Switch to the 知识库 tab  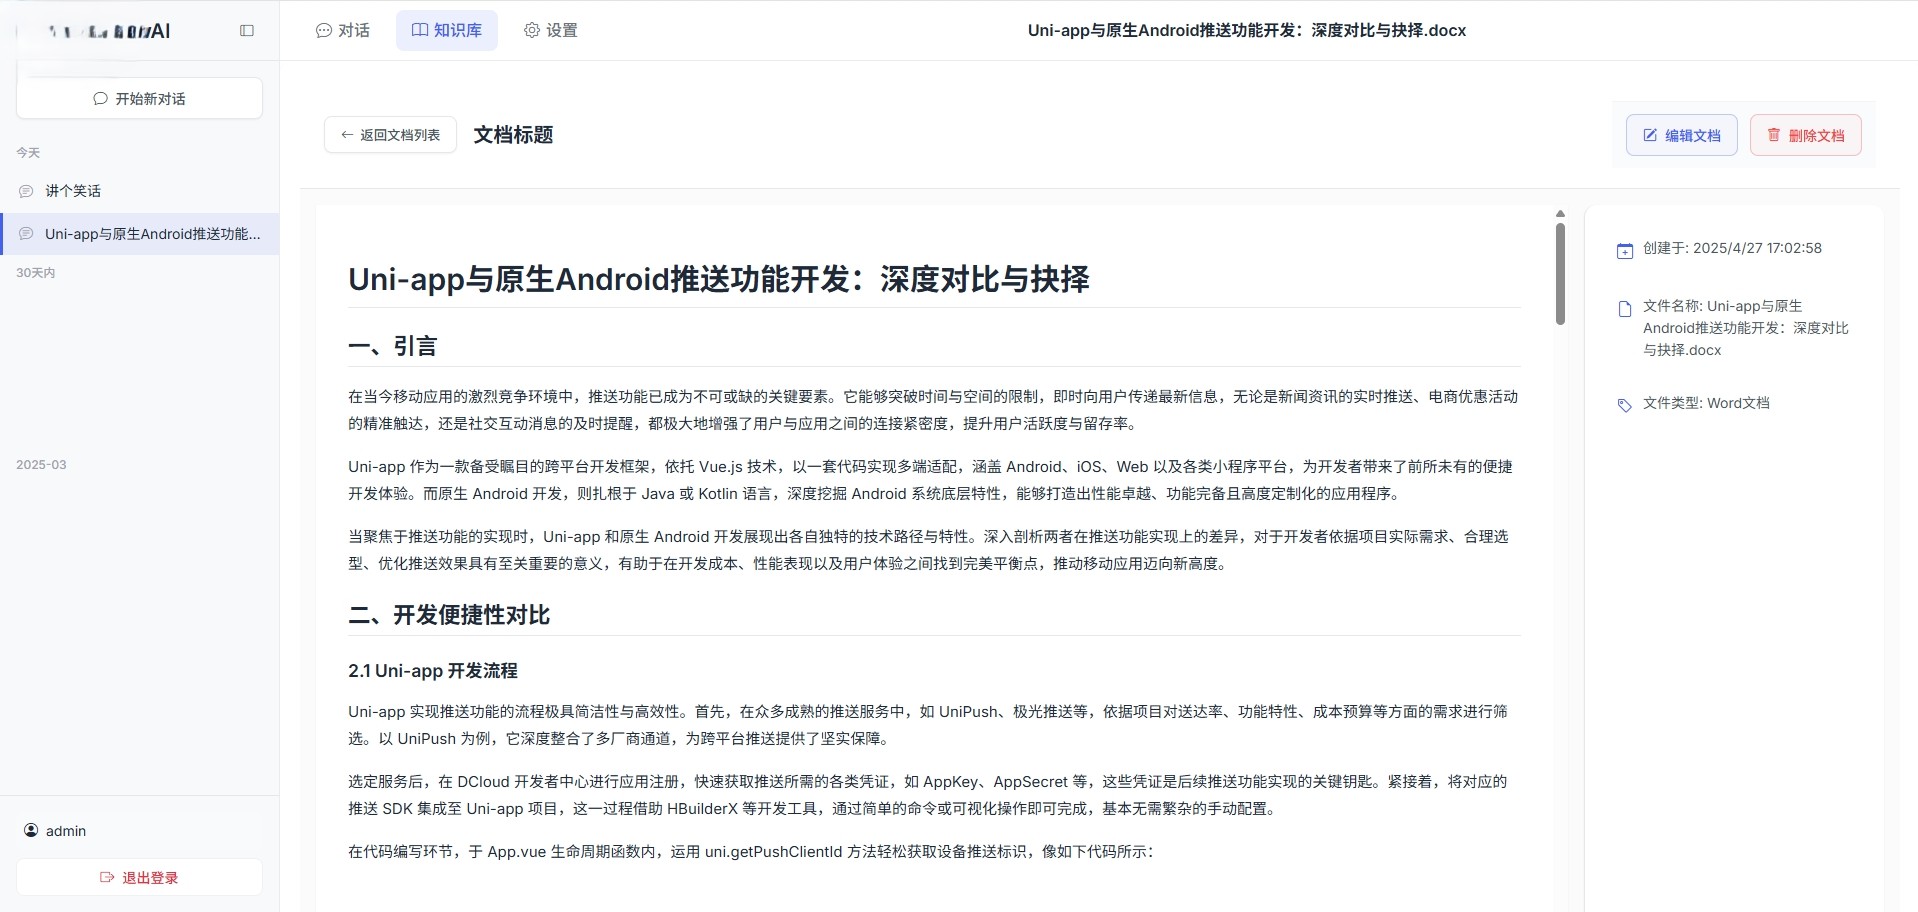446,30
